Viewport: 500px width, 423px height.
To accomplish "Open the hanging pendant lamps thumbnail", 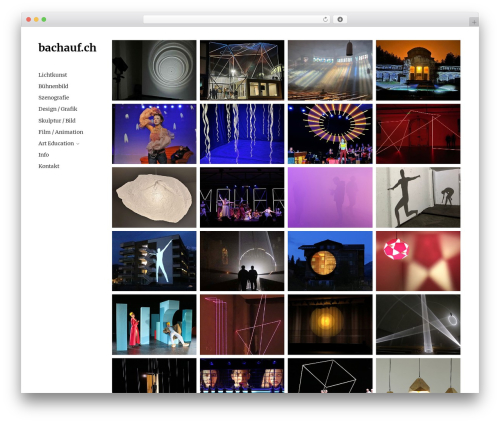I will (418, 376).
